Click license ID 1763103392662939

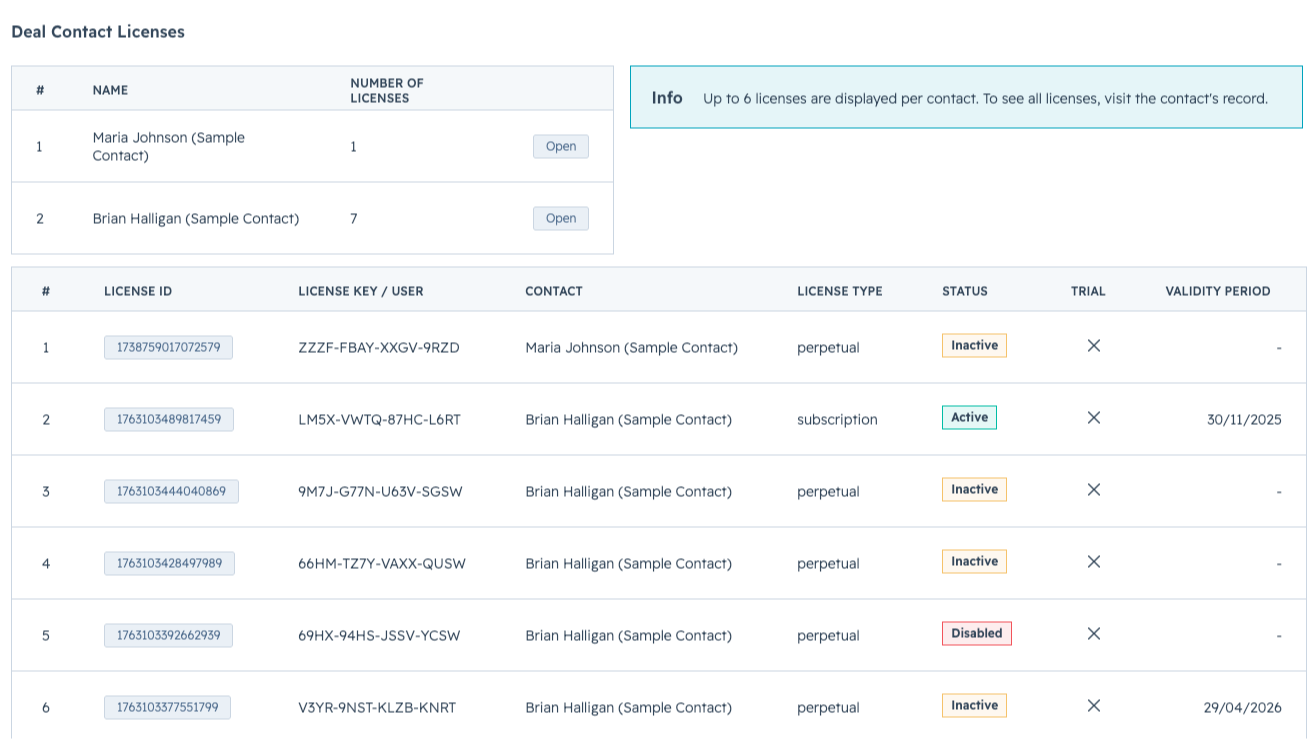coord(168,635)
